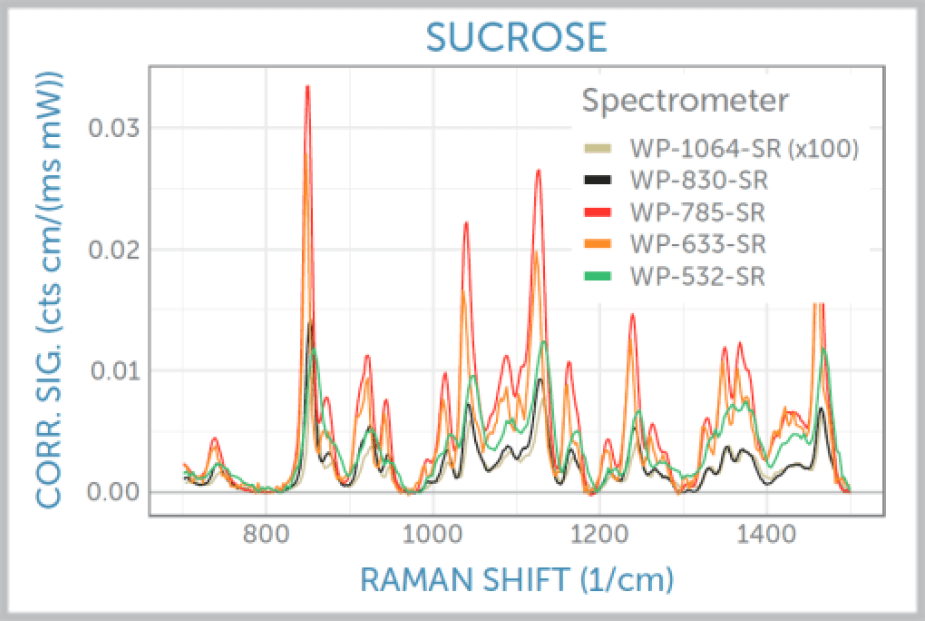Click the RAMAN SHIFT (1/cm) axis label
Image resolution: width=925 pixels, height=621 pixels.
coord(516,579)
